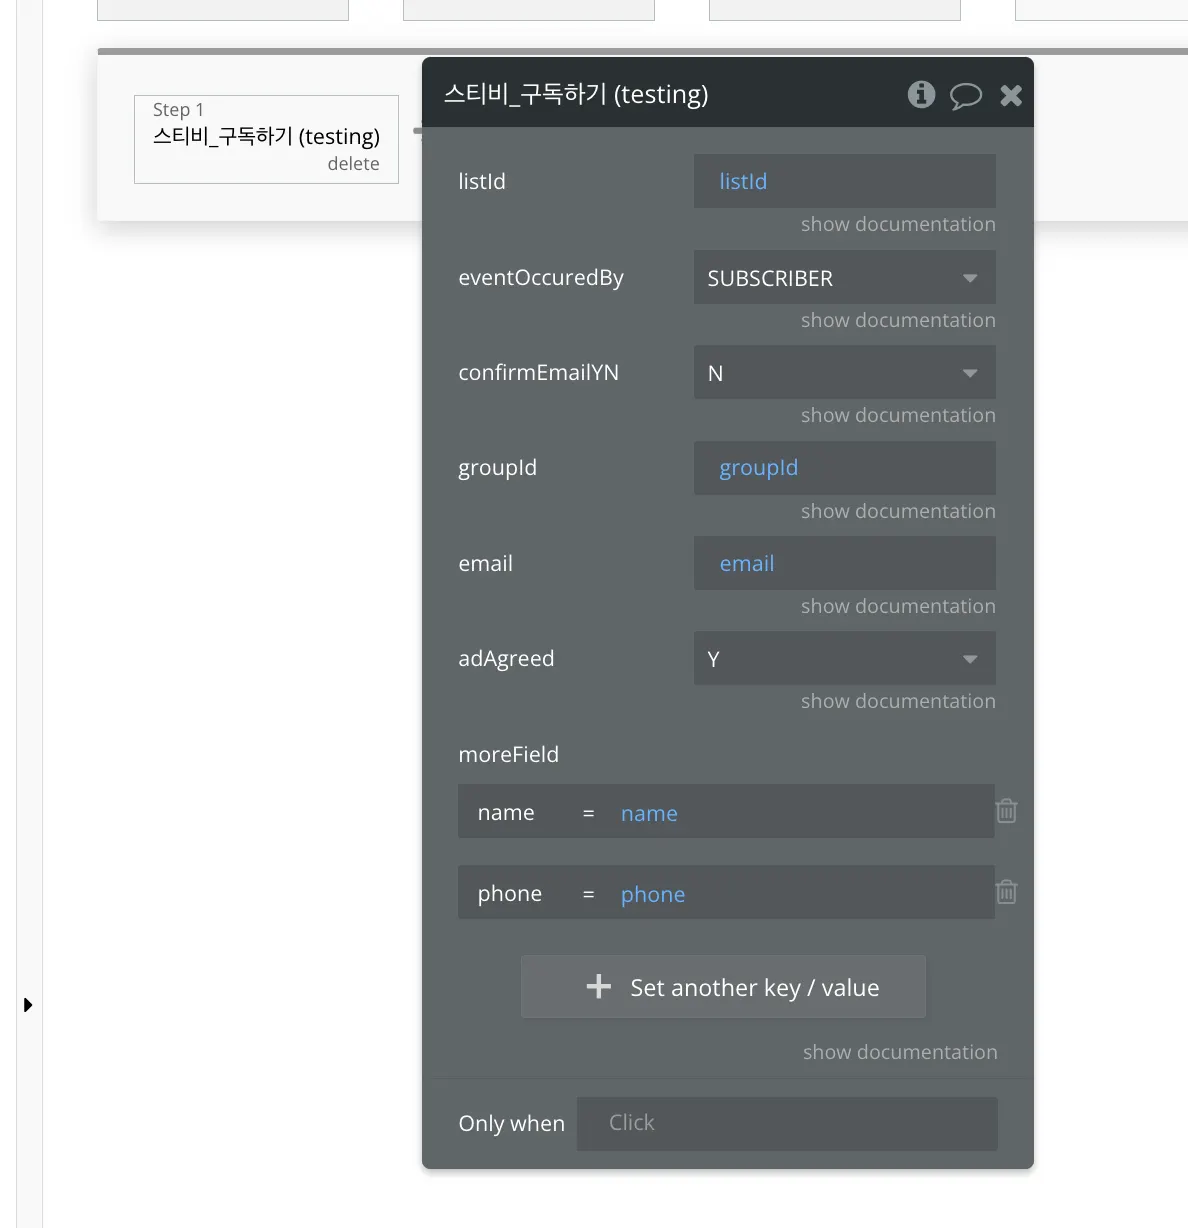The height and width of the screenshot is (1228, 1188).
Task: Close the 스티비_구독하기 (testing) property popup
Action: click(1011, 95)
